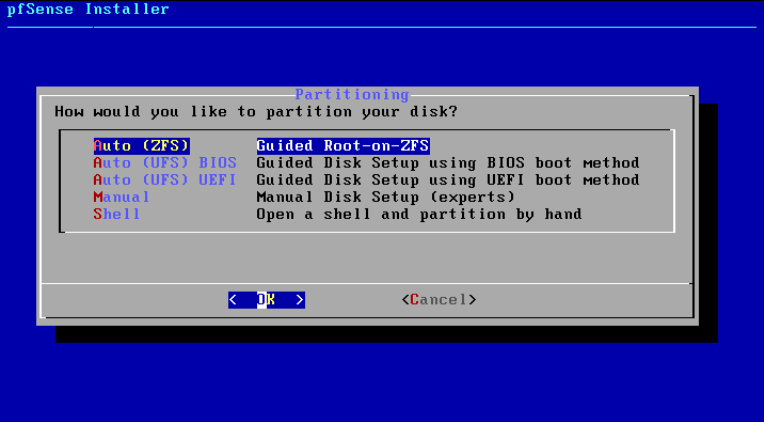Viewport: 764px width, 422px height.
Task: Pick the Manual disk setup option
Action: [x=121, y=197]
